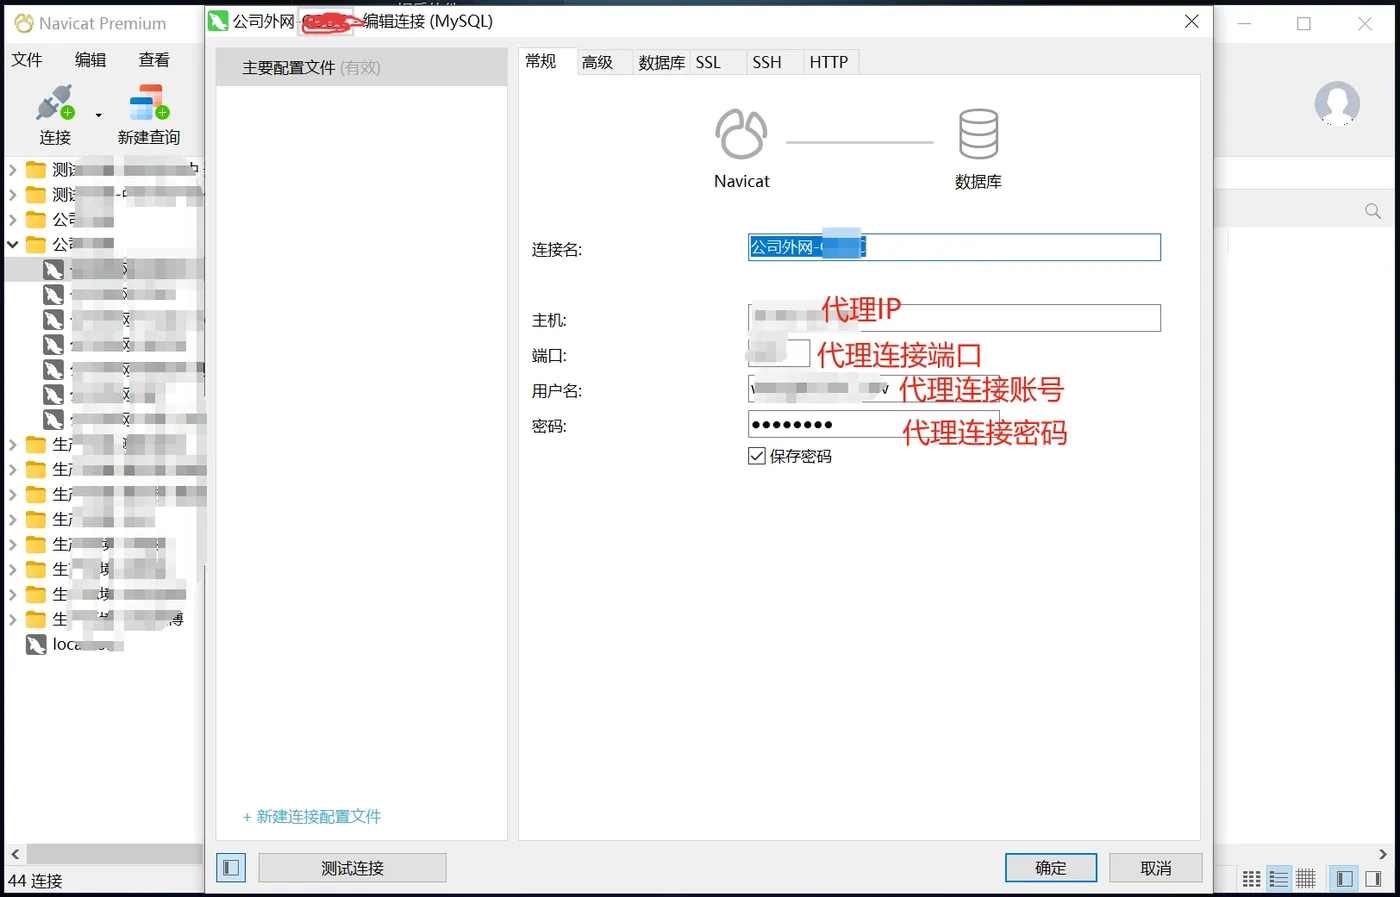
Task: Minimize the Navicat Premium main window
Action: pyautogui.click(x=1245, y=24)
